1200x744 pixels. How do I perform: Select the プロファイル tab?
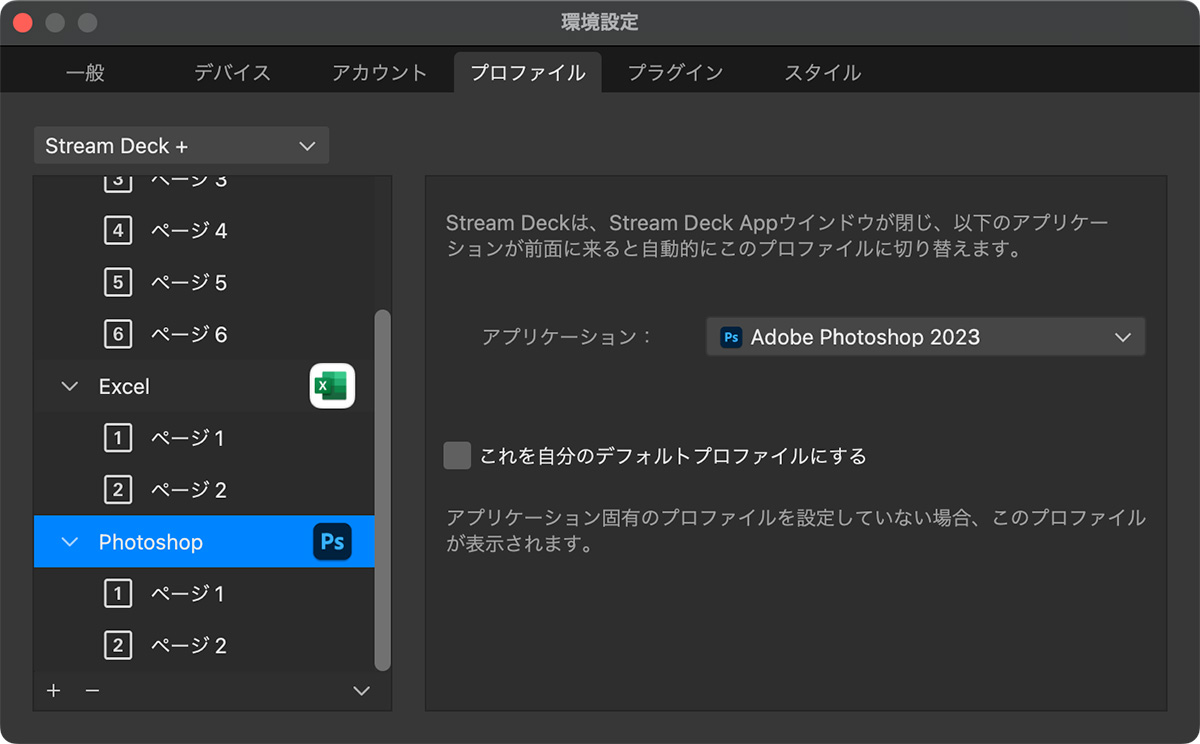coord(527,73)
